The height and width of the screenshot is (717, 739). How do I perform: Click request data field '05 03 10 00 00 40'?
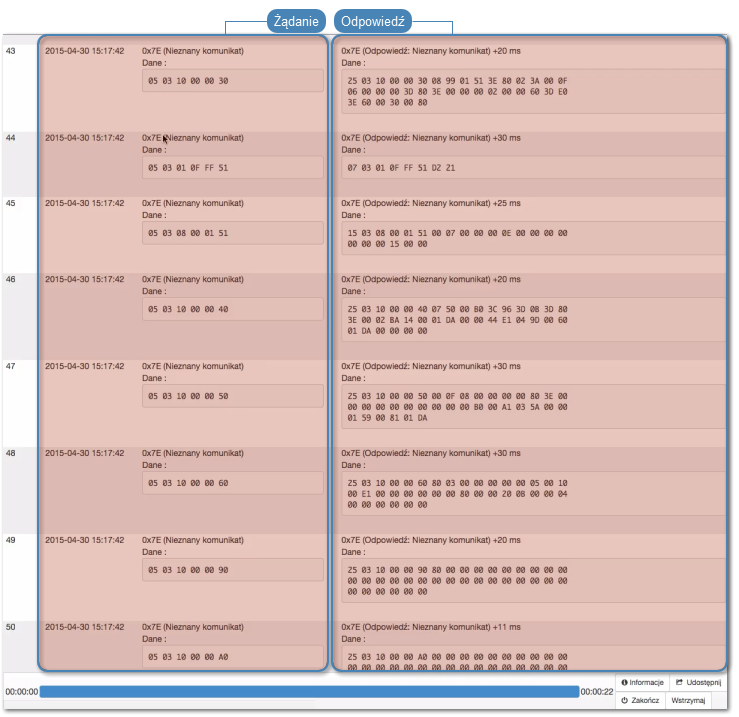pos(233,309)
